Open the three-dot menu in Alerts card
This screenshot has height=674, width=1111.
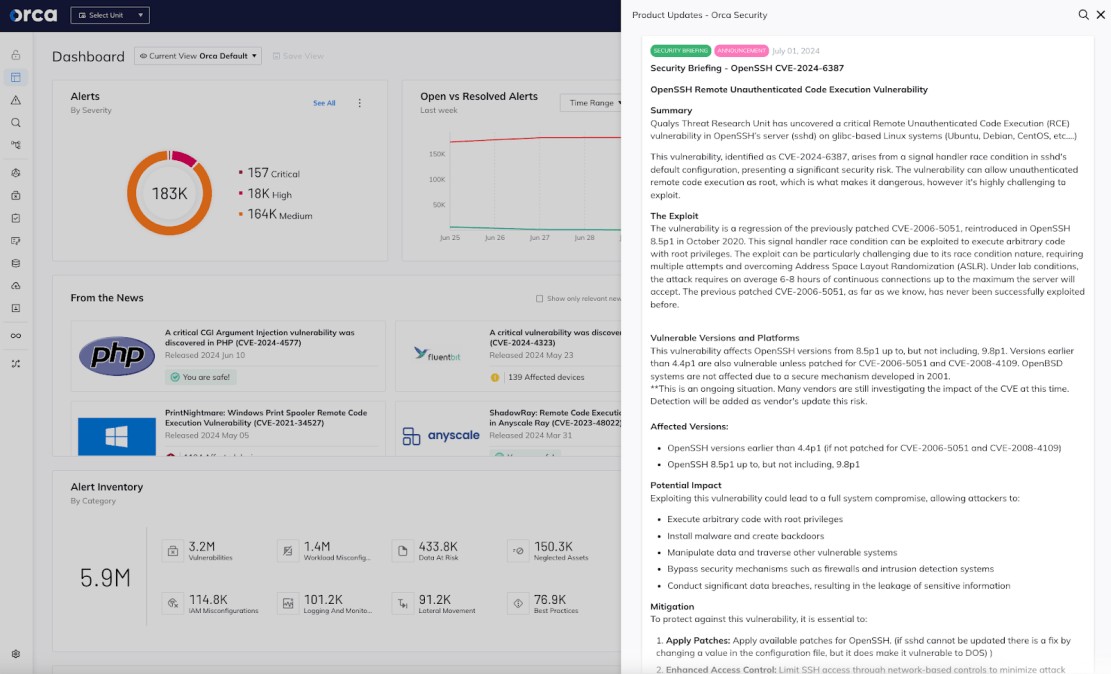(x=360, y=103)
